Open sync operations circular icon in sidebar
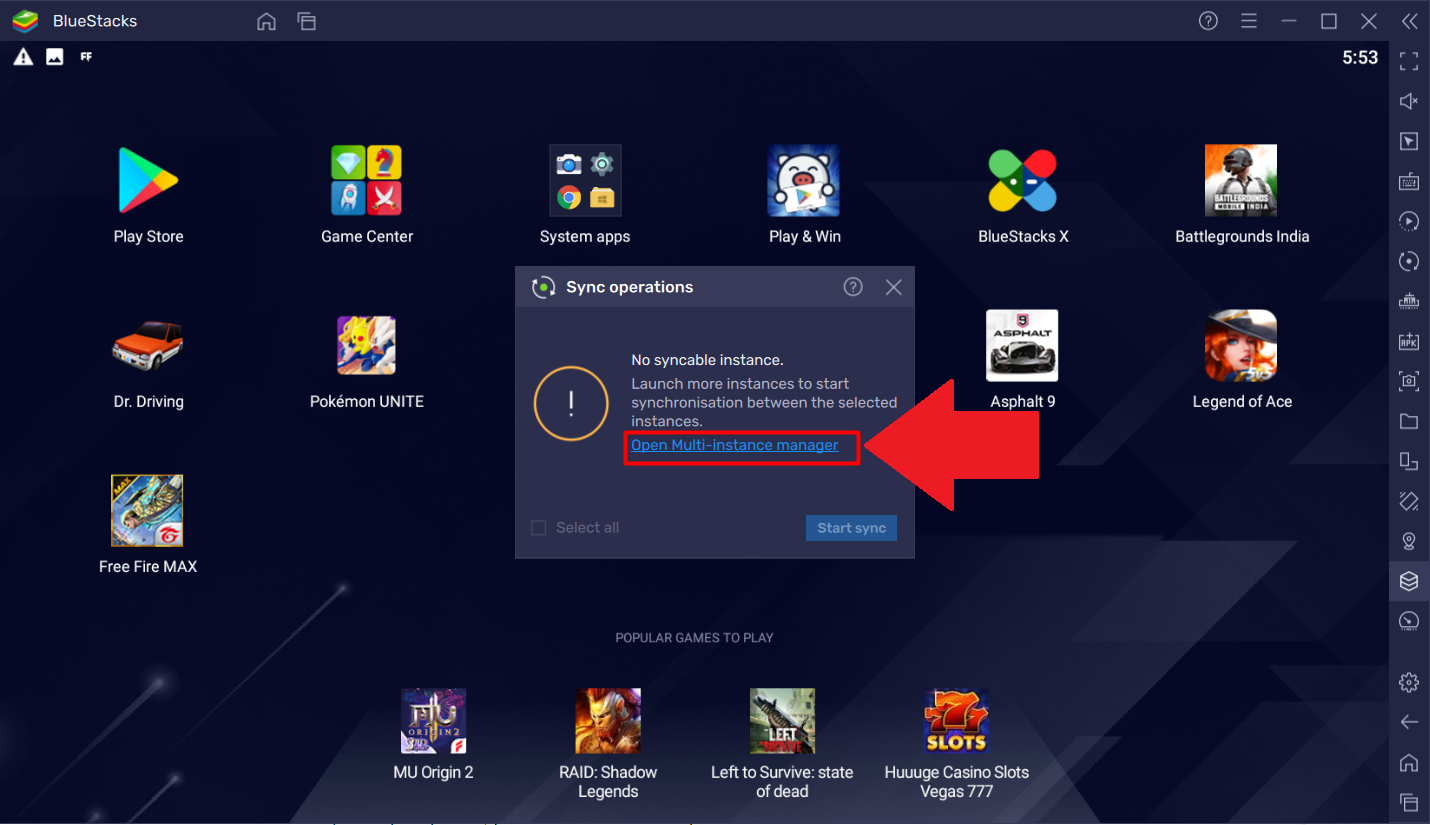This screenshot has width=1430, height=825. [x=1409, y=261]
